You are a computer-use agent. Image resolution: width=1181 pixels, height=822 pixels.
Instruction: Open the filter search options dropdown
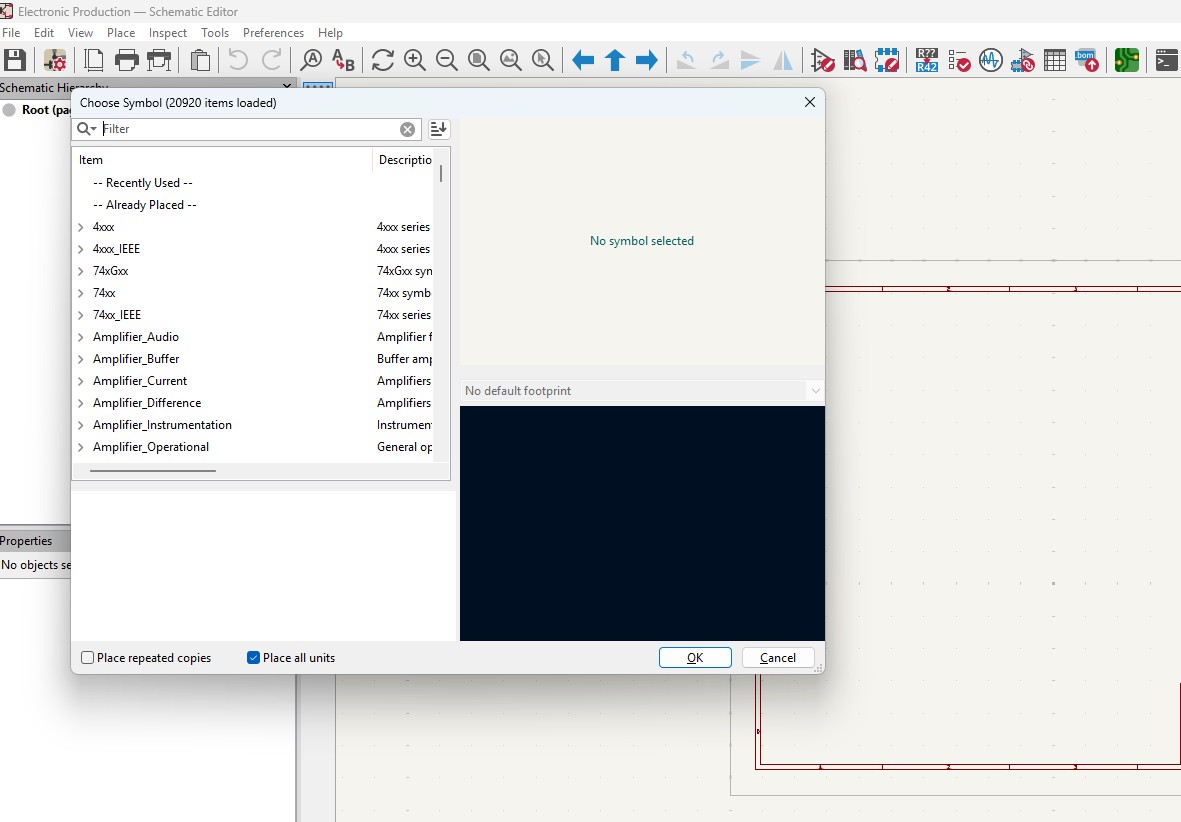tap(87, 129)
